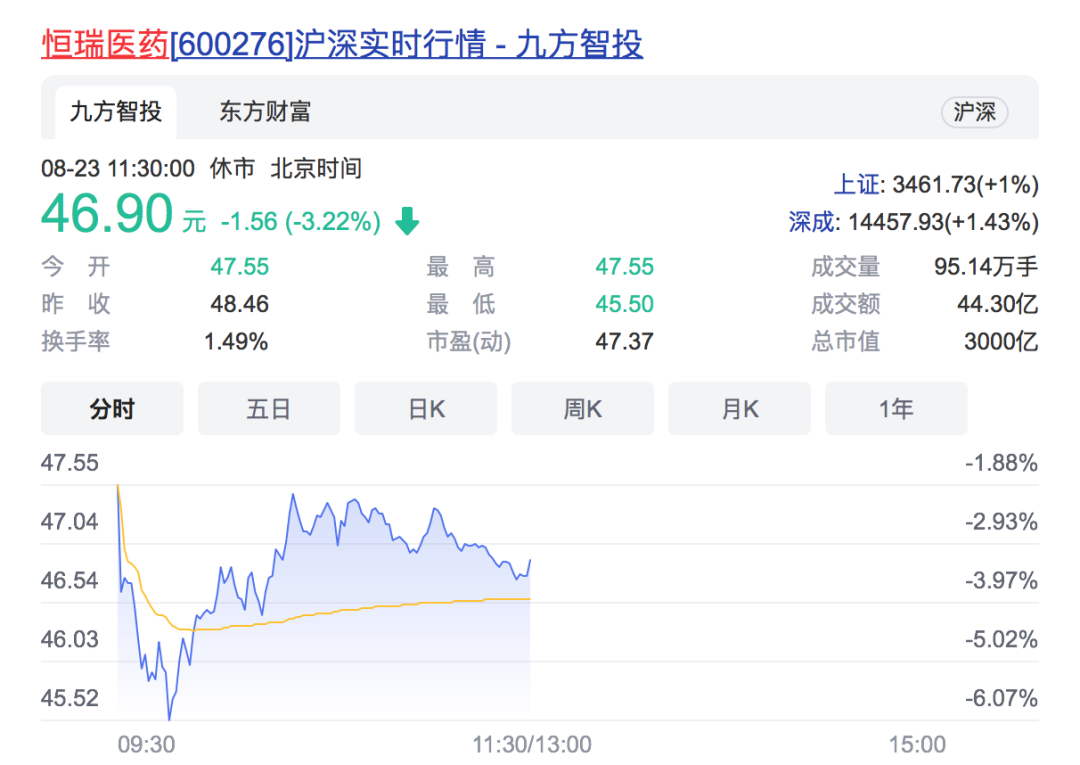Click the 深成 index label
The width and height of the screenshot is (1080, 765).
click(811, 222)
